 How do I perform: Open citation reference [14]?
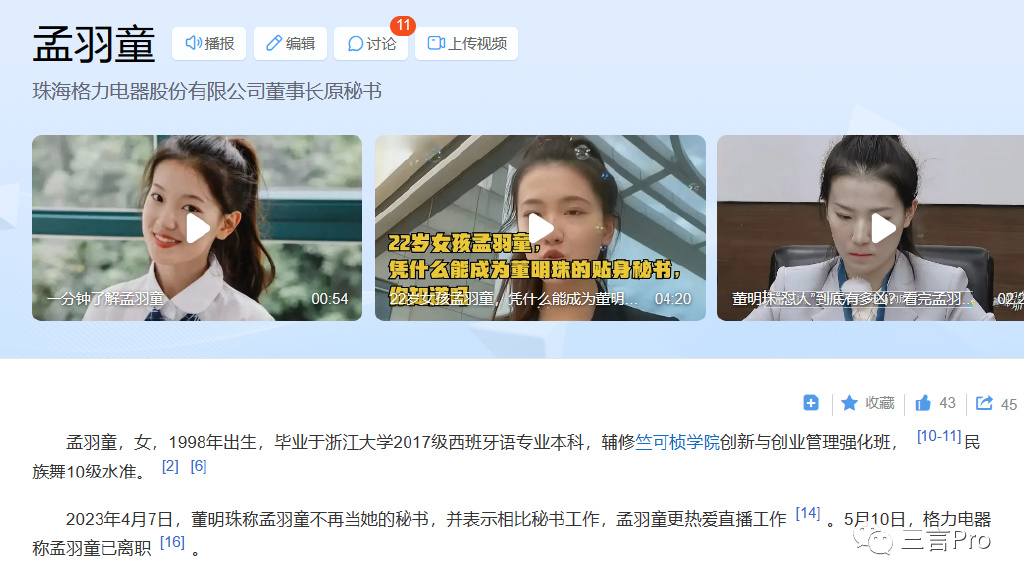click(808, 513)
